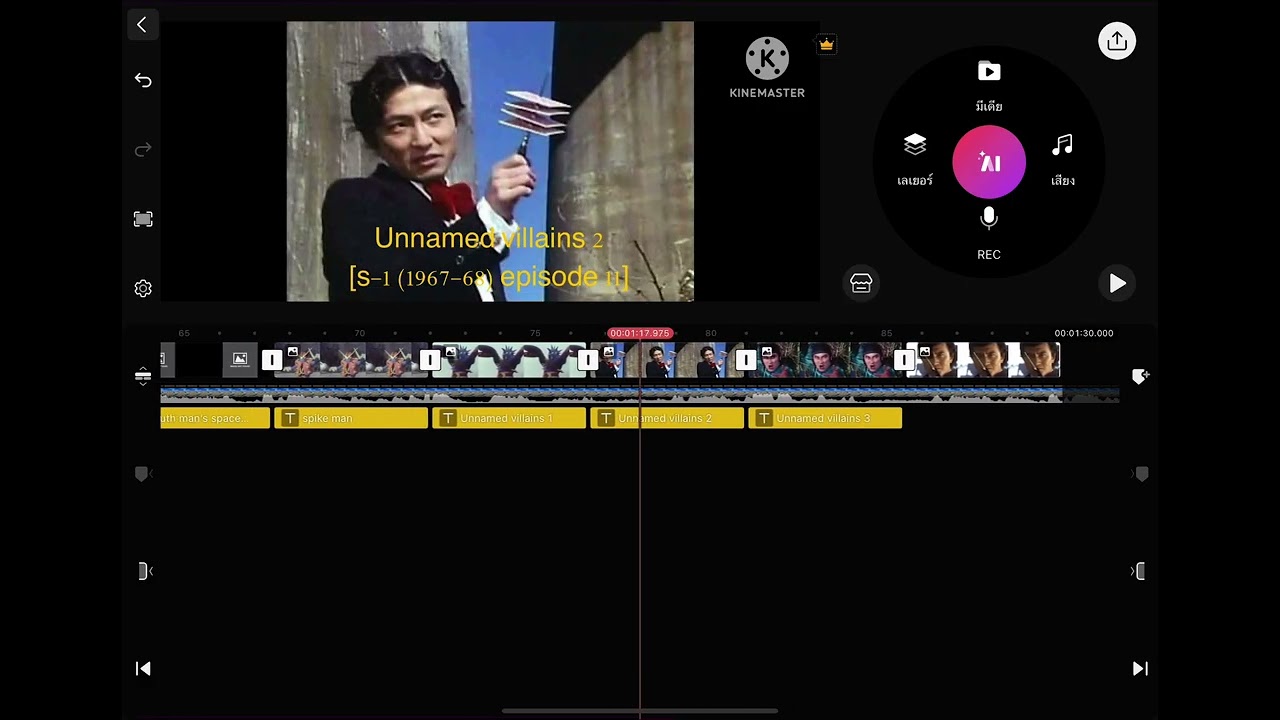Viewport: 1280px width, 720px height.
Task: Click the video preview image
Action: (490, 161)
